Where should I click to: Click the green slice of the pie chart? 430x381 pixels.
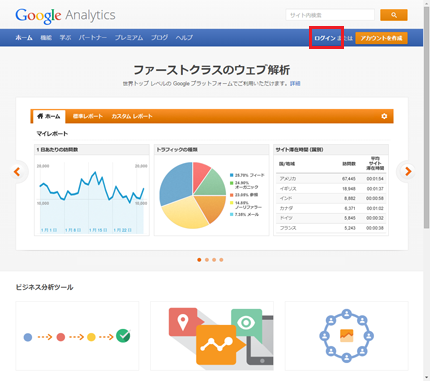(213, 185)
